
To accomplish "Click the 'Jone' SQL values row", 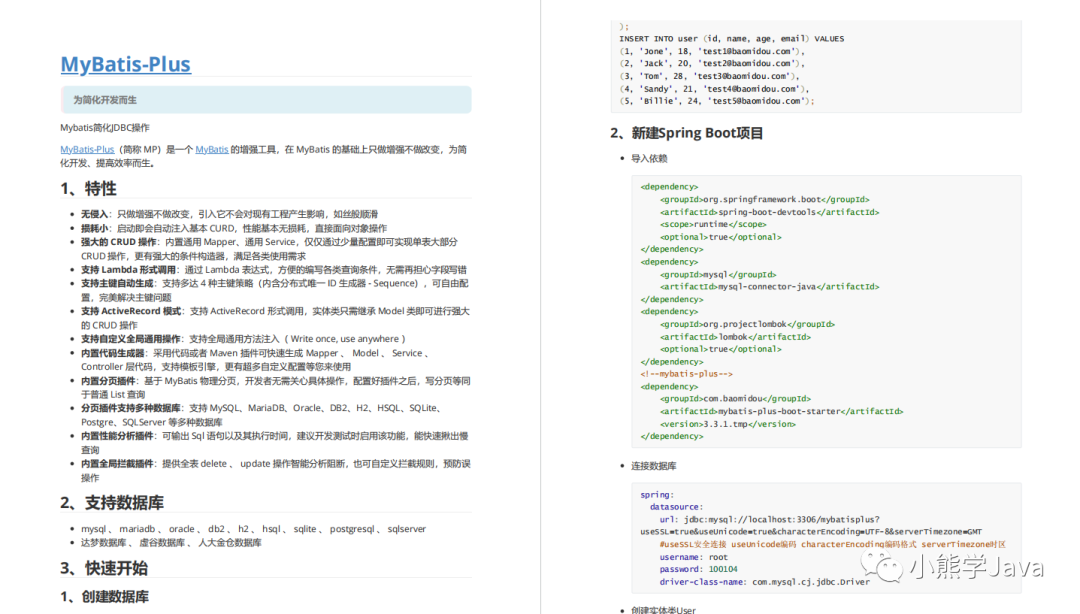I will point(712,51).
